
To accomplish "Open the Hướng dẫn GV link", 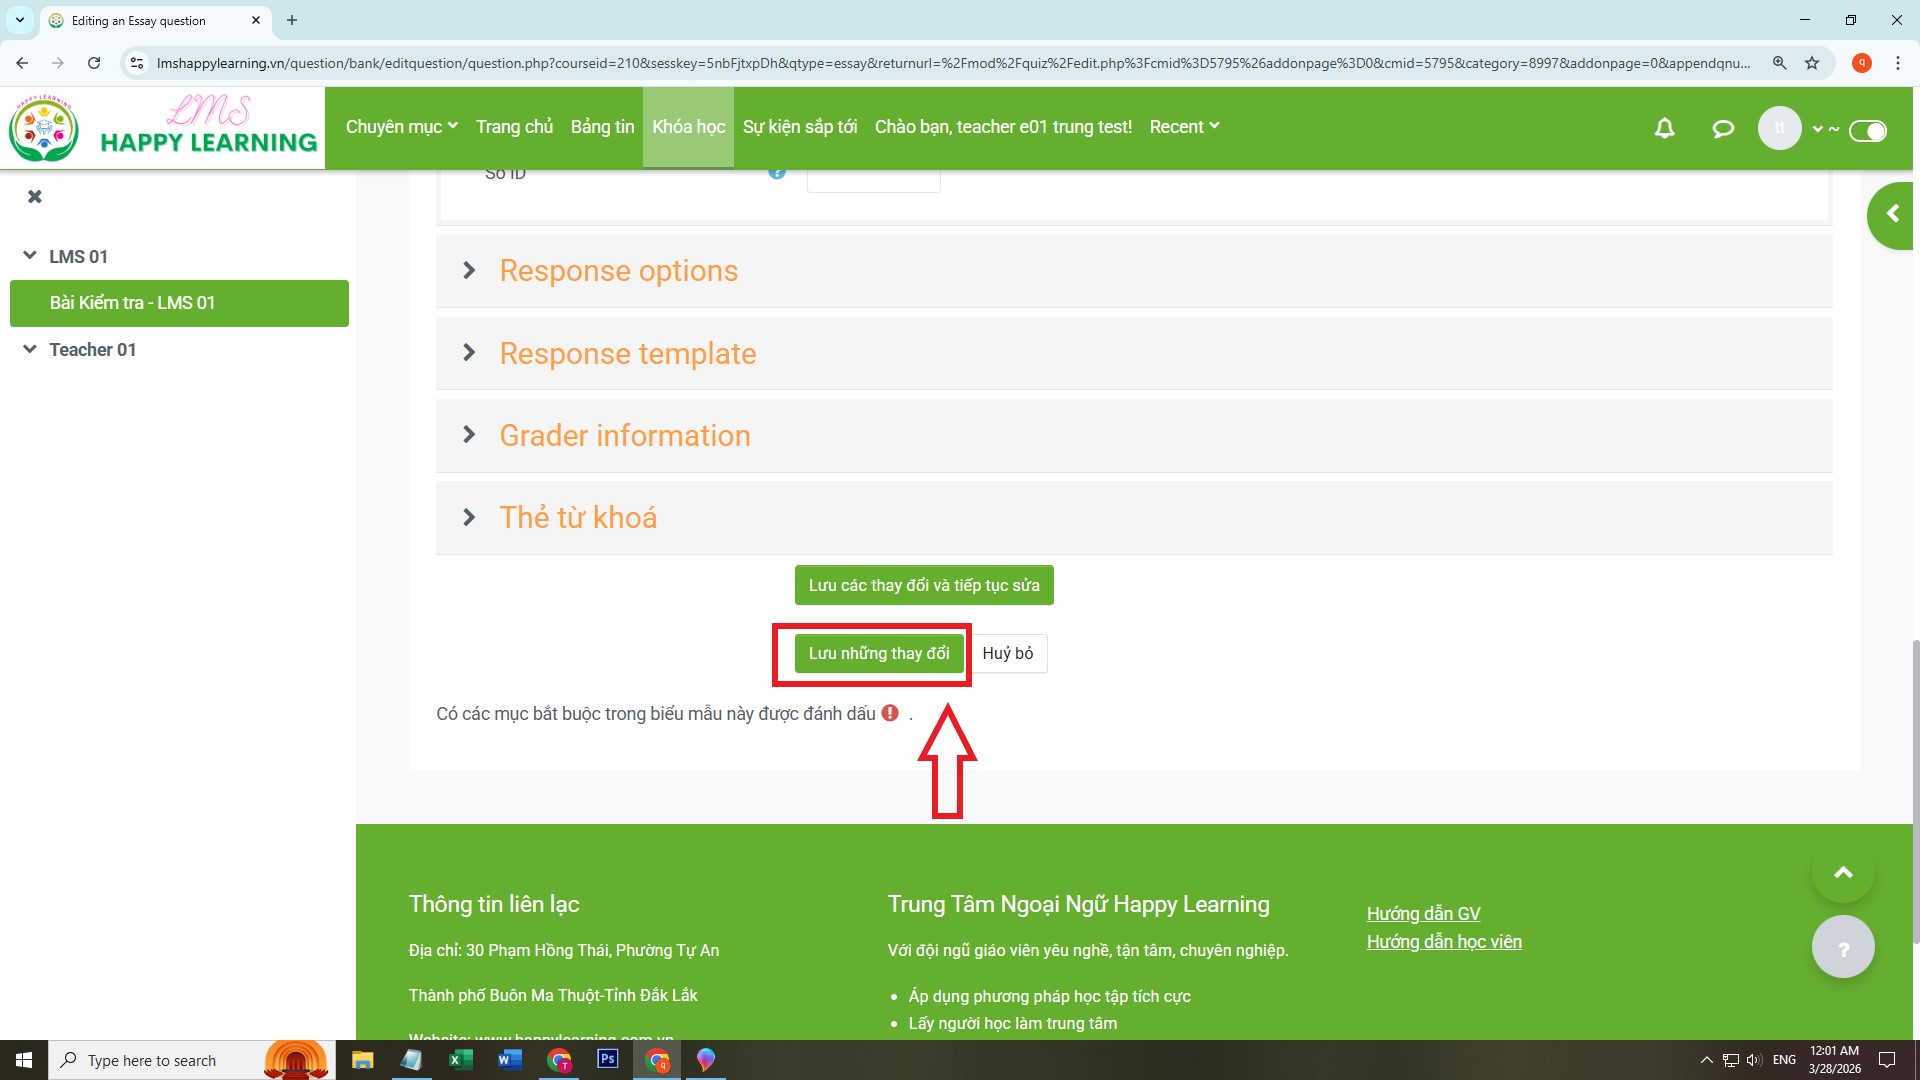I will point(1423,914).
